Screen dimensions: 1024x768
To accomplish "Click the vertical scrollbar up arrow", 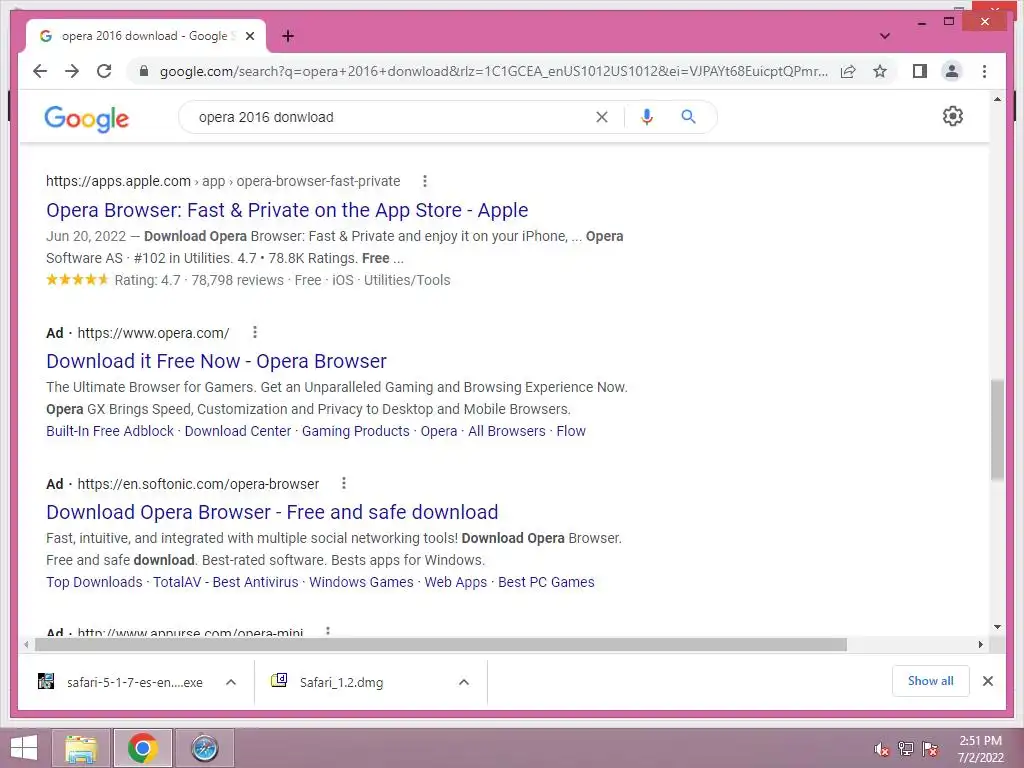I will pos(997,99).
